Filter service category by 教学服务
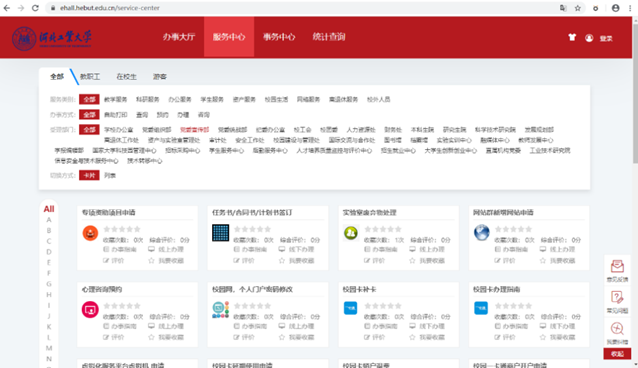Screen dimensions: 638x368 (x=116, y=99)
